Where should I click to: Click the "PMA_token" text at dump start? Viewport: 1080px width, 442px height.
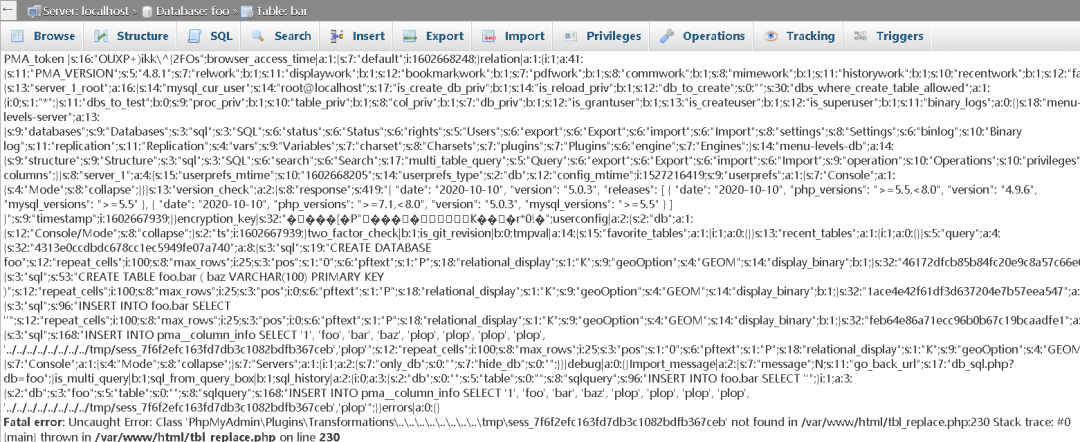pos(34,58)
